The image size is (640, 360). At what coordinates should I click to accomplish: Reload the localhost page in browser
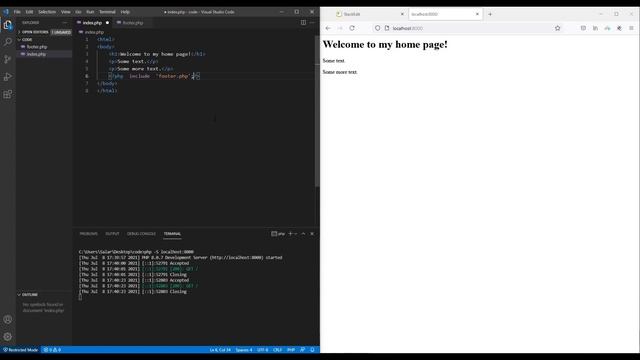coord(352,28)
